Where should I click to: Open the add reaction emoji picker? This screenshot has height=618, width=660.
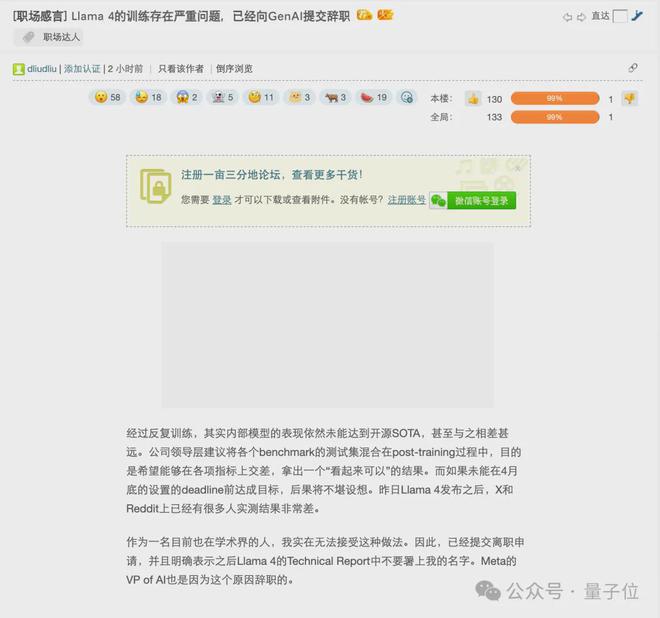(x=407, y=97)
